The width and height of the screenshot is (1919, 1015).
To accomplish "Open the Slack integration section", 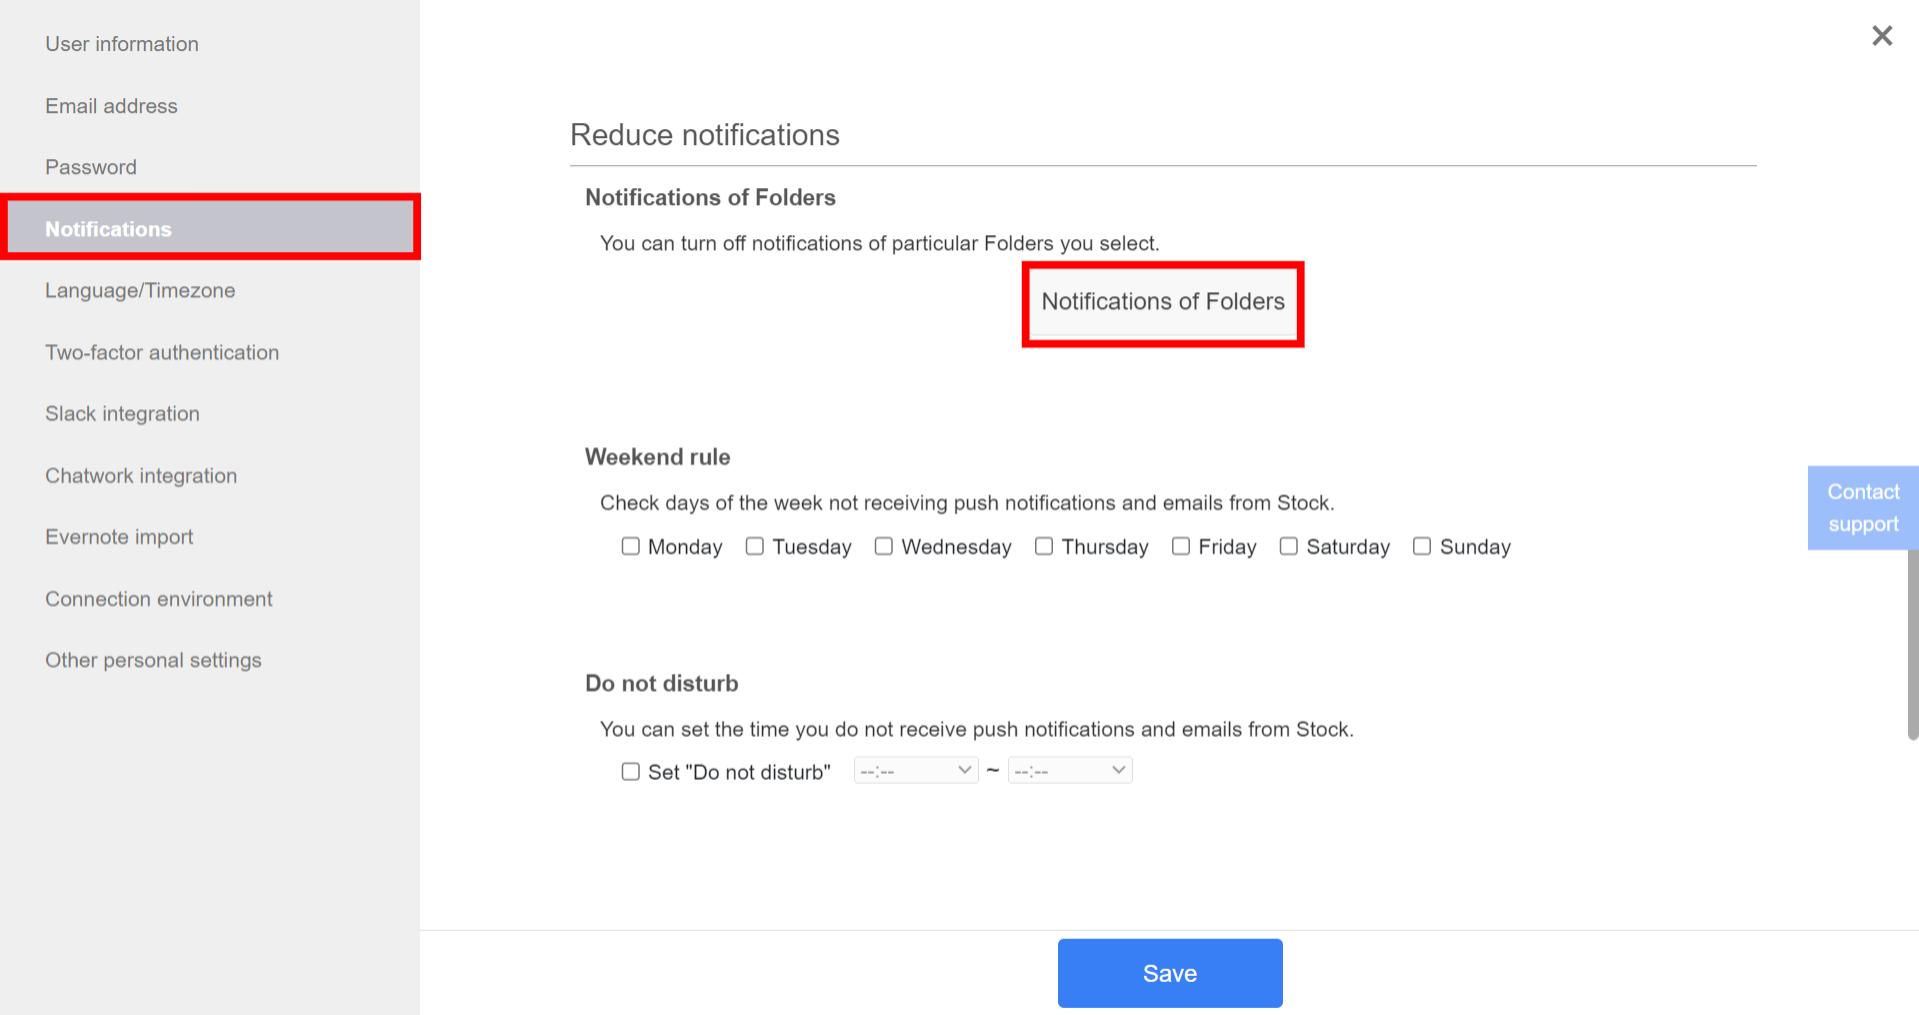I will pos(122,413).
